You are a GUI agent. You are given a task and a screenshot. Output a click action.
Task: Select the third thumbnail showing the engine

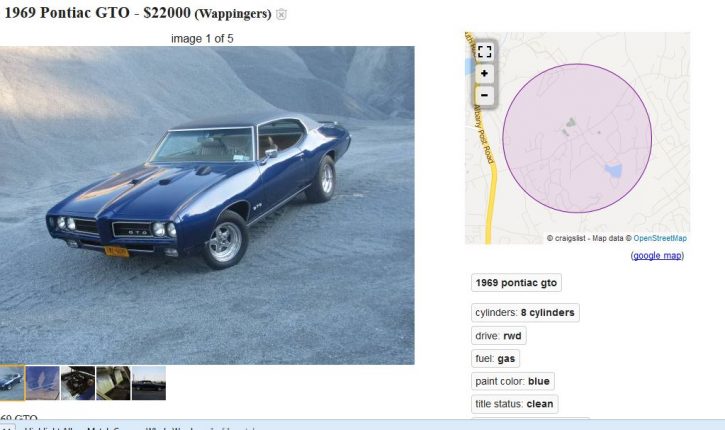click(78, 383)
